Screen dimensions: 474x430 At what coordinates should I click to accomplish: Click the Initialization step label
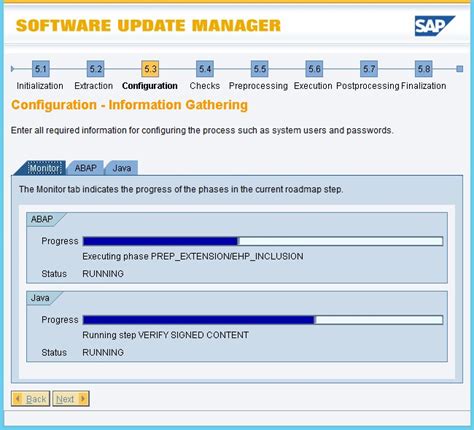[x=40, y=86]
